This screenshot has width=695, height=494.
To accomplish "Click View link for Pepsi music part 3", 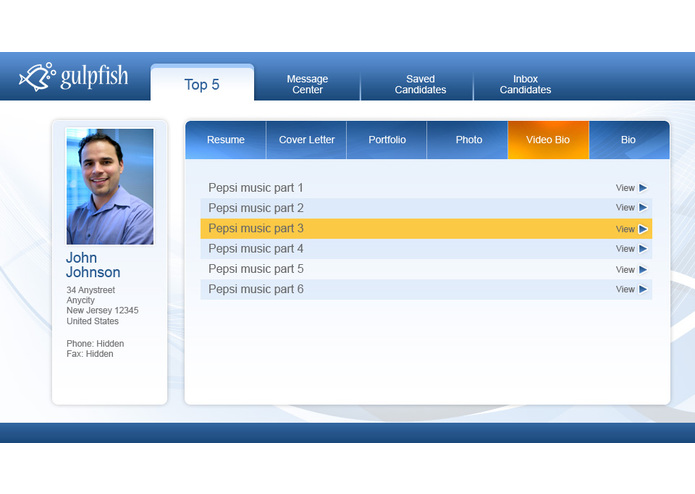I will (x=625, y=229).
